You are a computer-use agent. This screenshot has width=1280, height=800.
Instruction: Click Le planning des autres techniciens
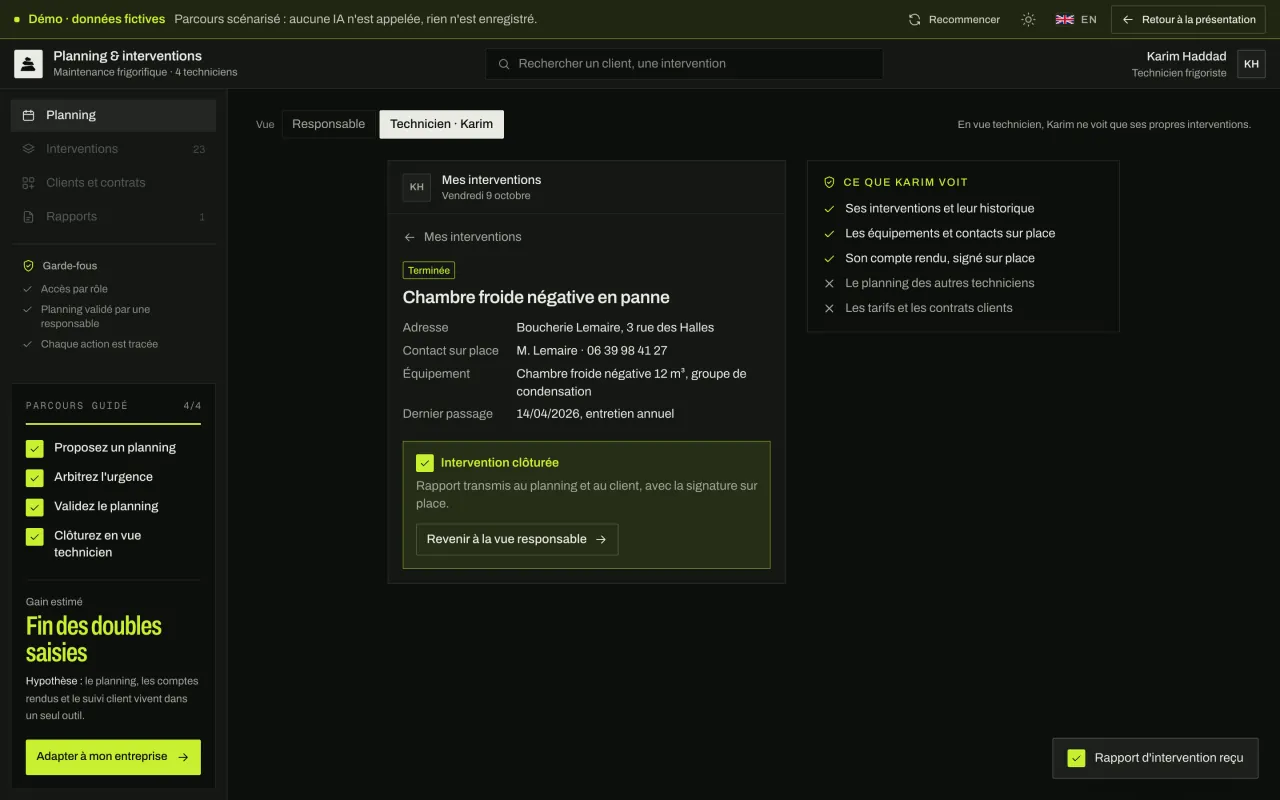click(940, 283)
